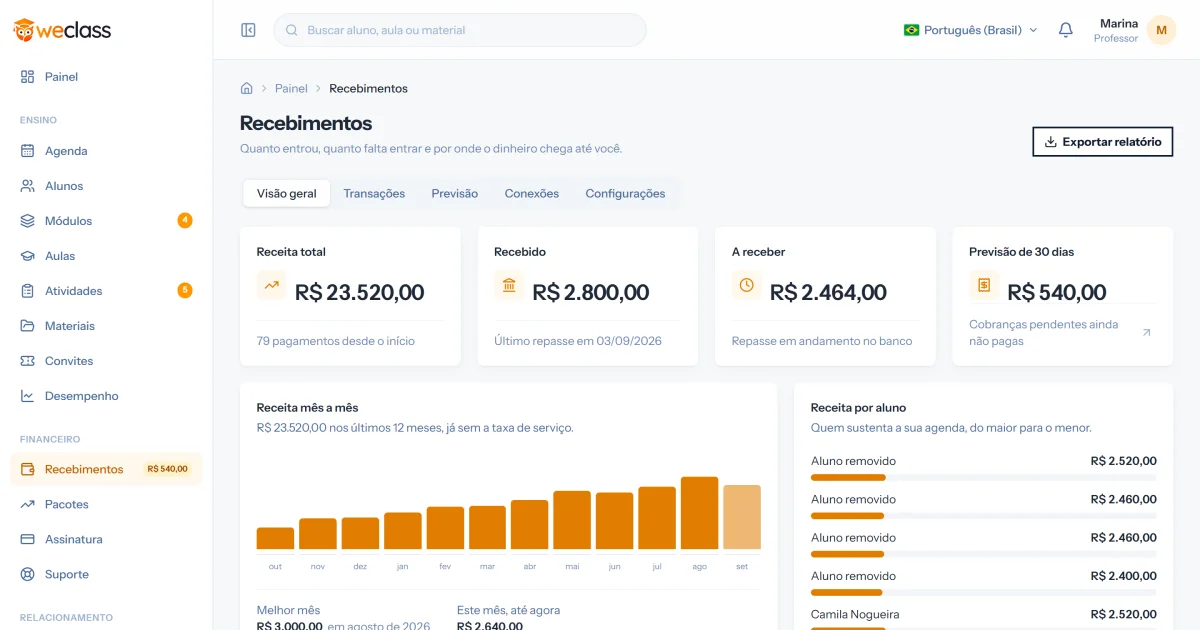Image resolution: width=1200 pixels, height=630 pixels.
Task: Click the set bar in the revenue chart
Action: pyautogui.click(x=742, y=517)
